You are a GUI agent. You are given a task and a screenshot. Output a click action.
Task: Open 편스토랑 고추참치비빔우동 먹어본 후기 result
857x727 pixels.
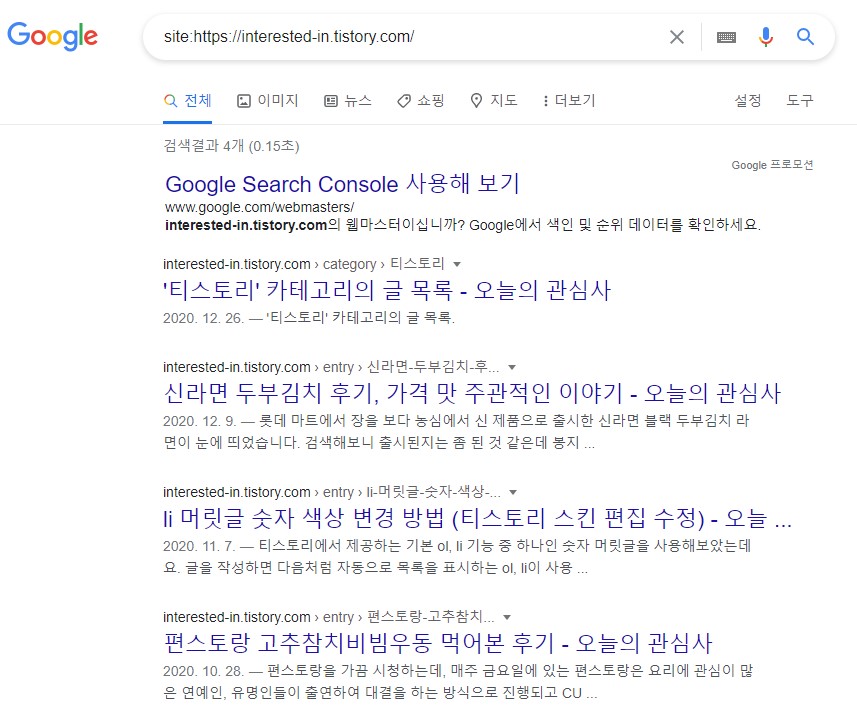coord(438,643)
